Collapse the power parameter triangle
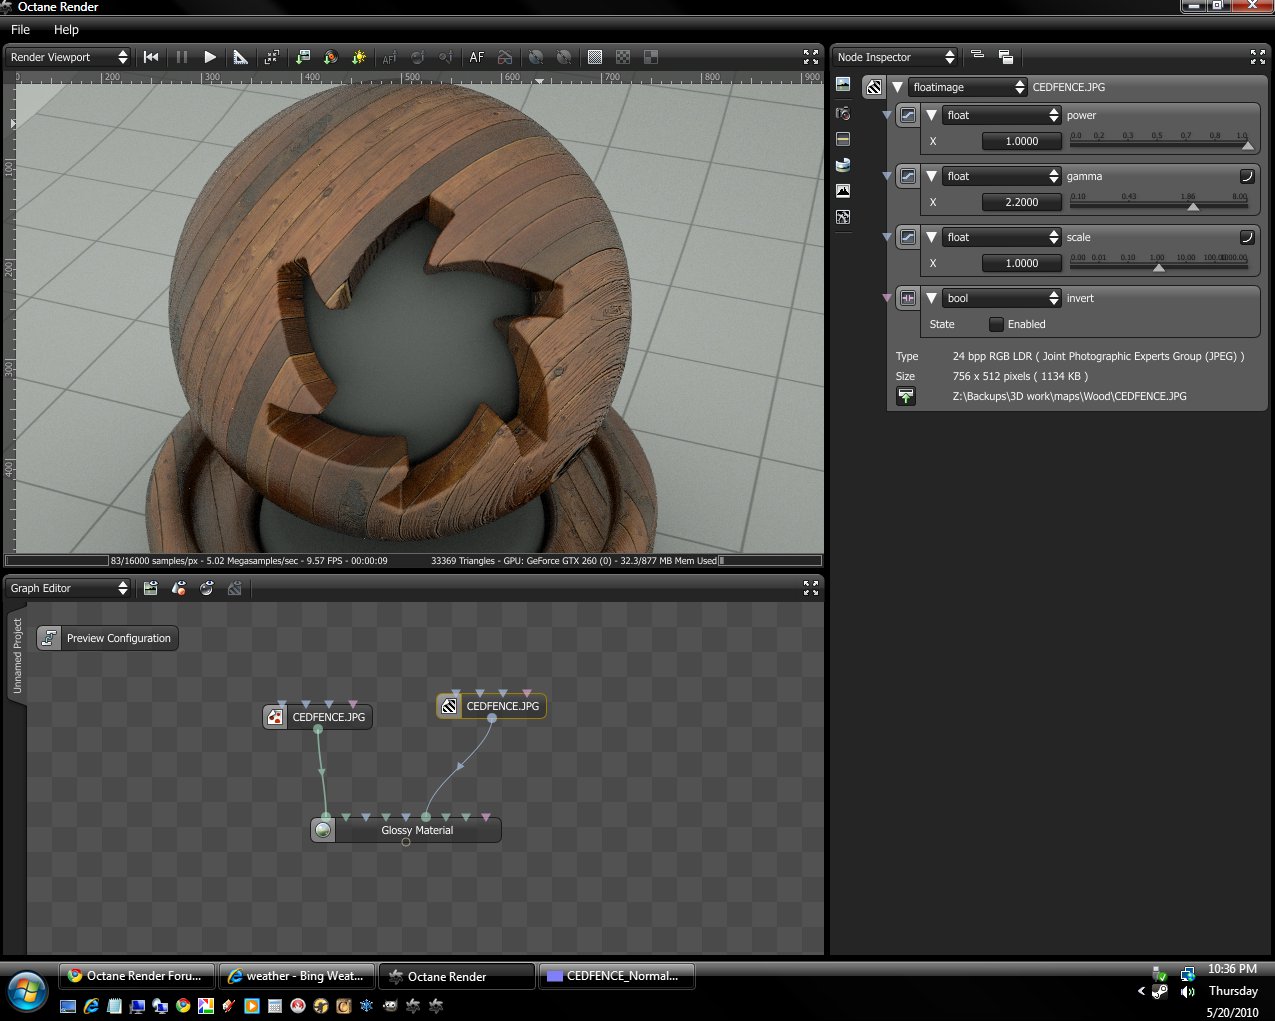The height and width of the screenshot is (1021, 1275). (931, 115)
